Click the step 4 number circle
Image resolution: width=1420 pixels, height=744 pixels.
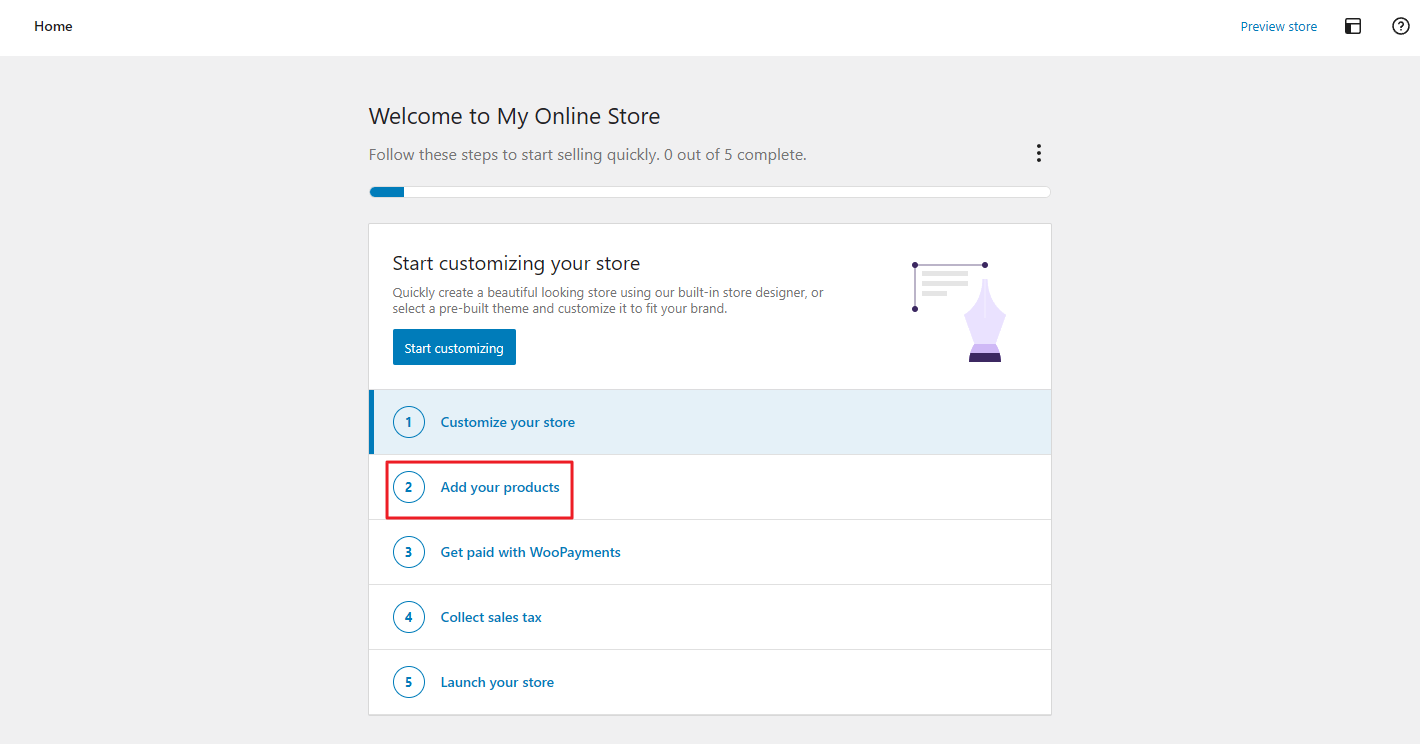[x=409, y=617]
